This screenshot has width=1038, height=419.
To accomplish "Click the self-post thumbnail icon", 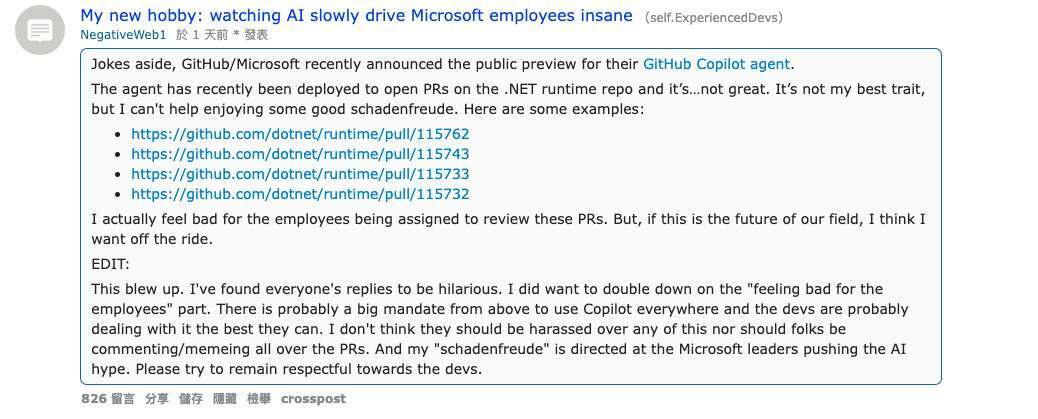I will tap(40, 30).
